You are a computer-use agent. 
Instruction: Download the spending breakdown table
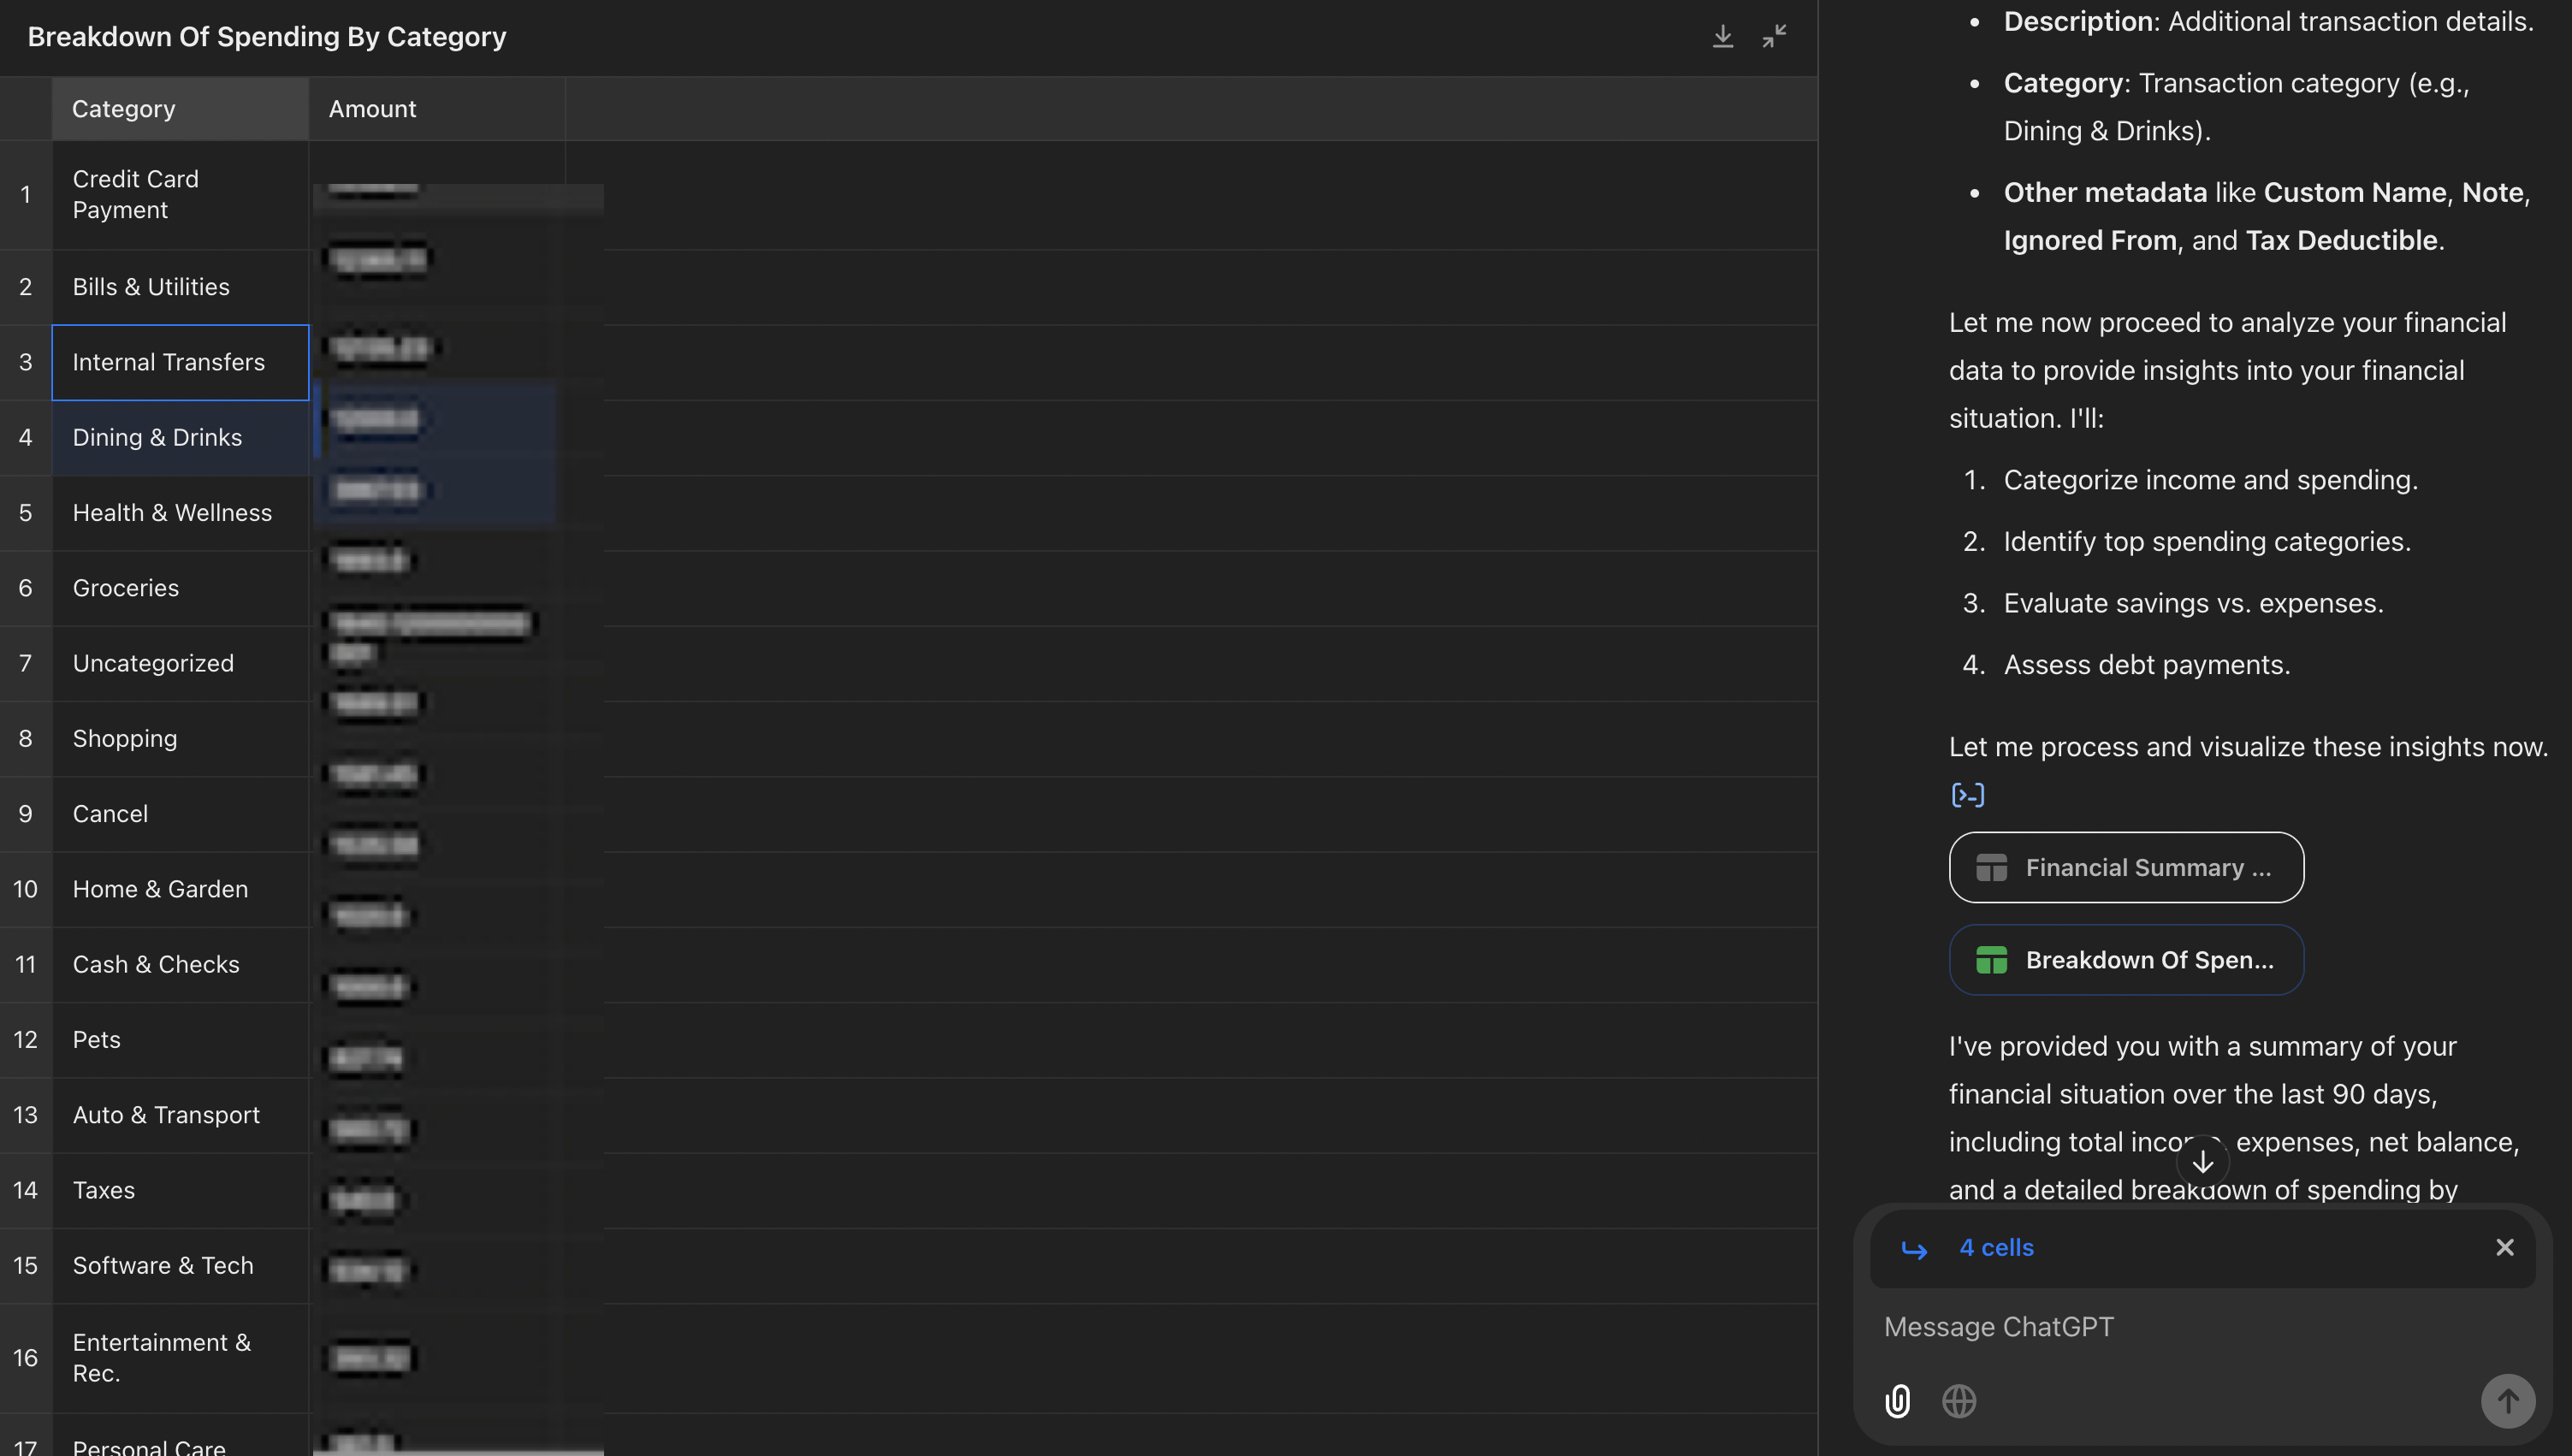(1722, 37)
